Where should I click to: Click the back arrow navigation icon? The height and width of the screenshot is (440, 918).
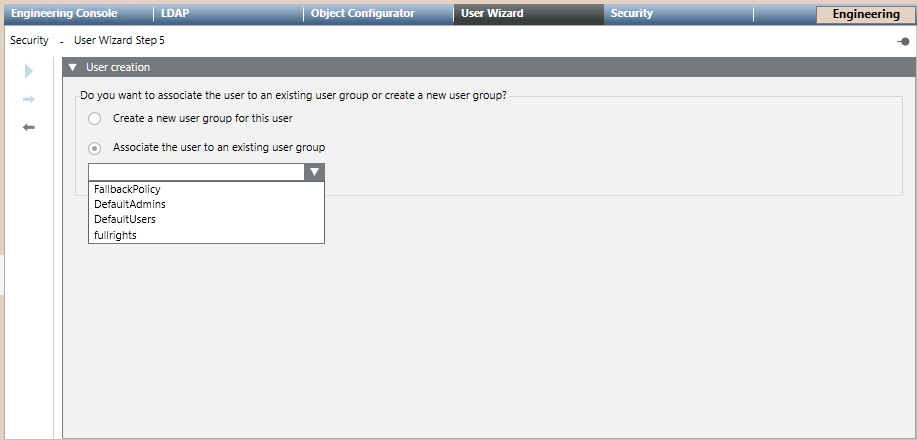click(29, 128)
